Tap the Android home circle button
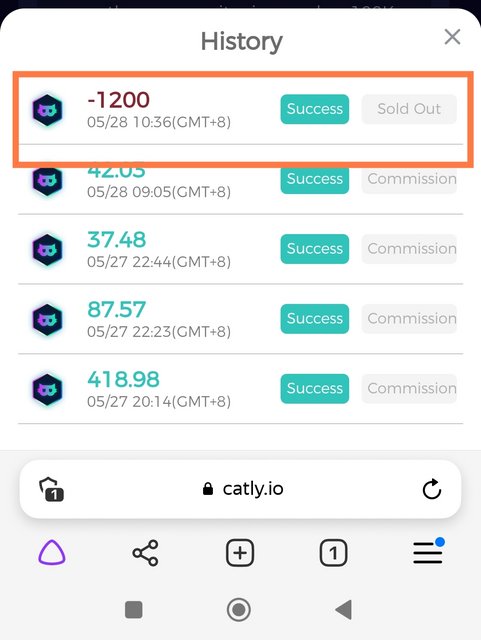This screenshot has width=481, height=640. click(x=239, y=610)
